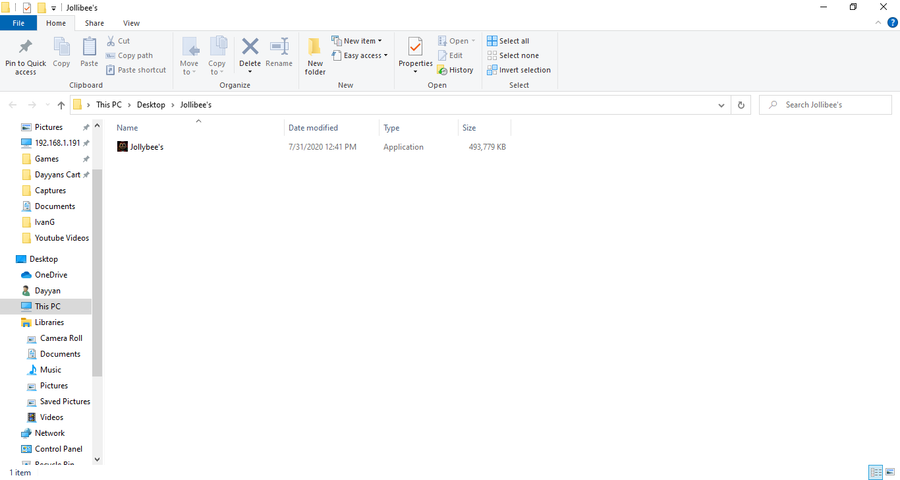Screen dimensions: 900x480
Task: Click the Forward navigation arrow
Action: (32, 105)
